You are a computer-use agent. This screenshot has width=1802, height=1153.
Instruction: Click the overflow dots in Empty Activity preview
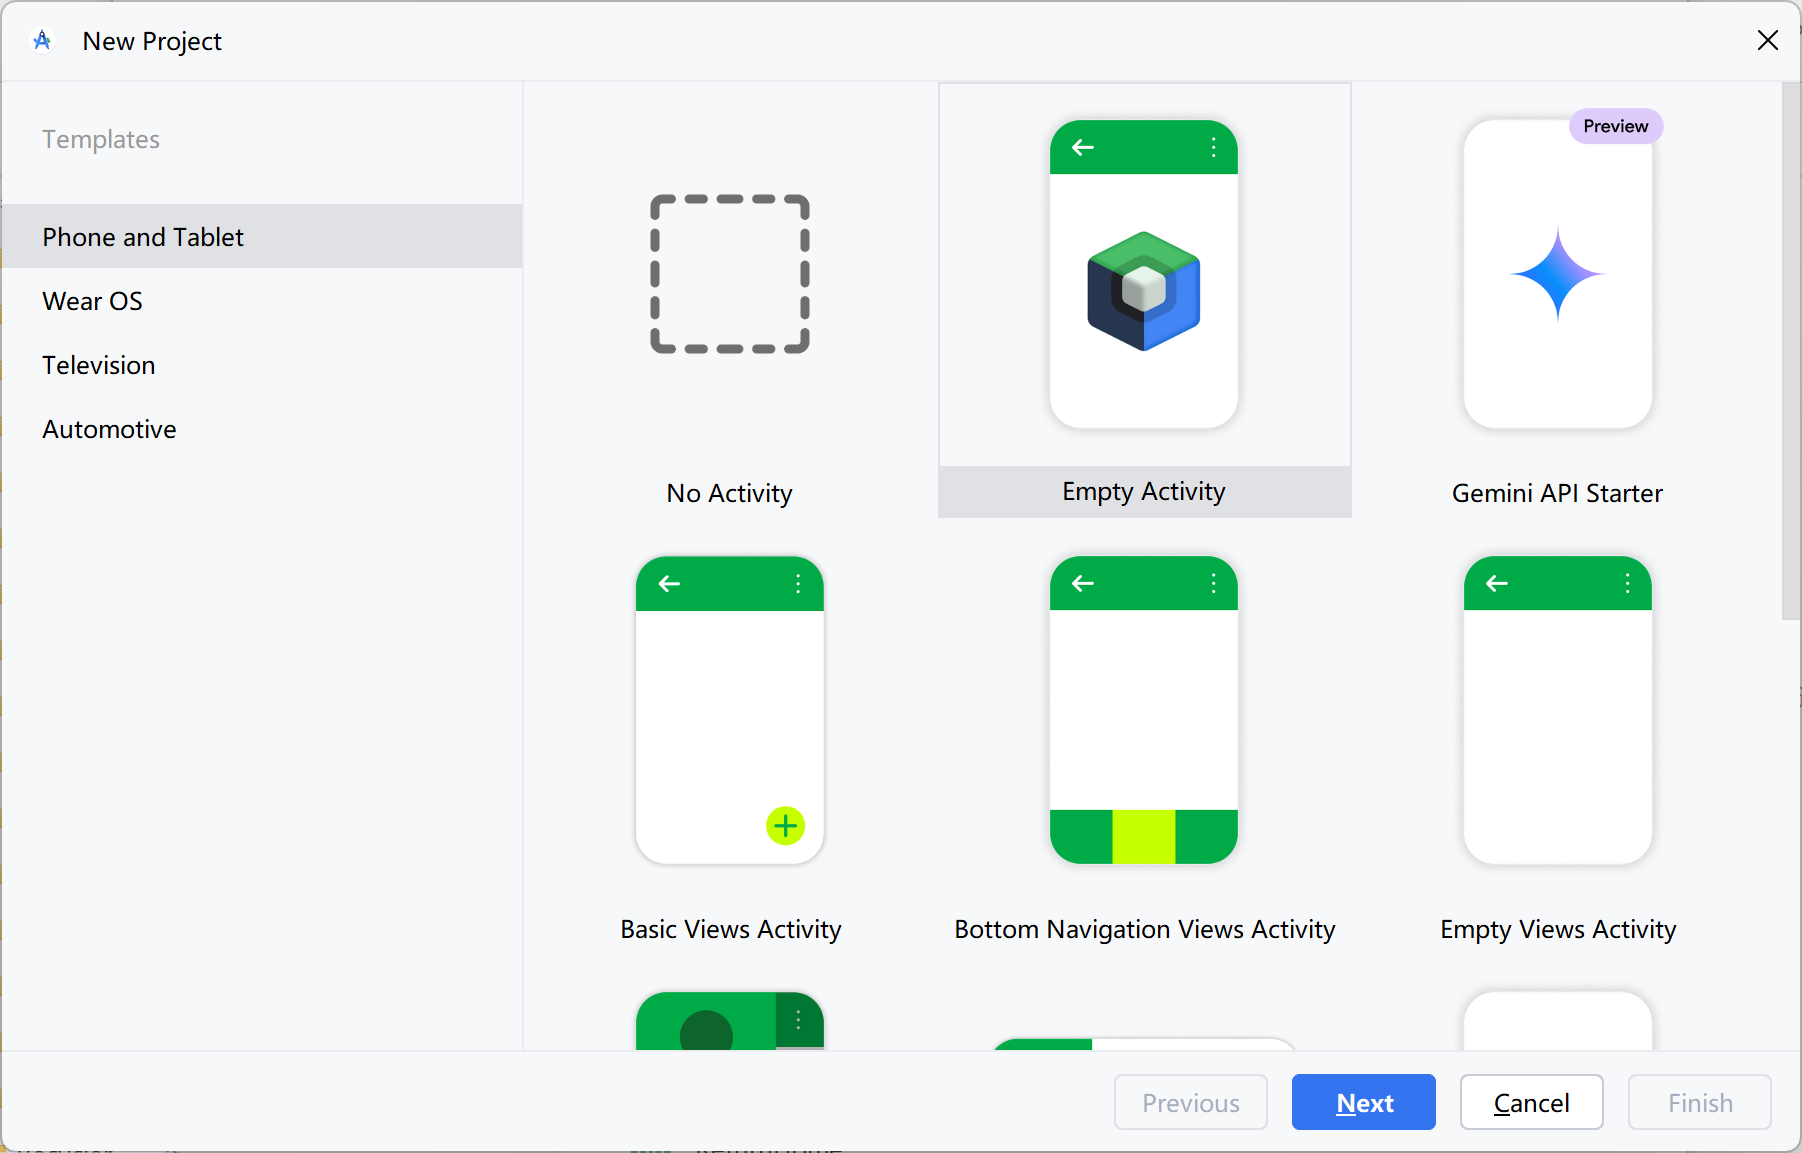(1214, 148)
